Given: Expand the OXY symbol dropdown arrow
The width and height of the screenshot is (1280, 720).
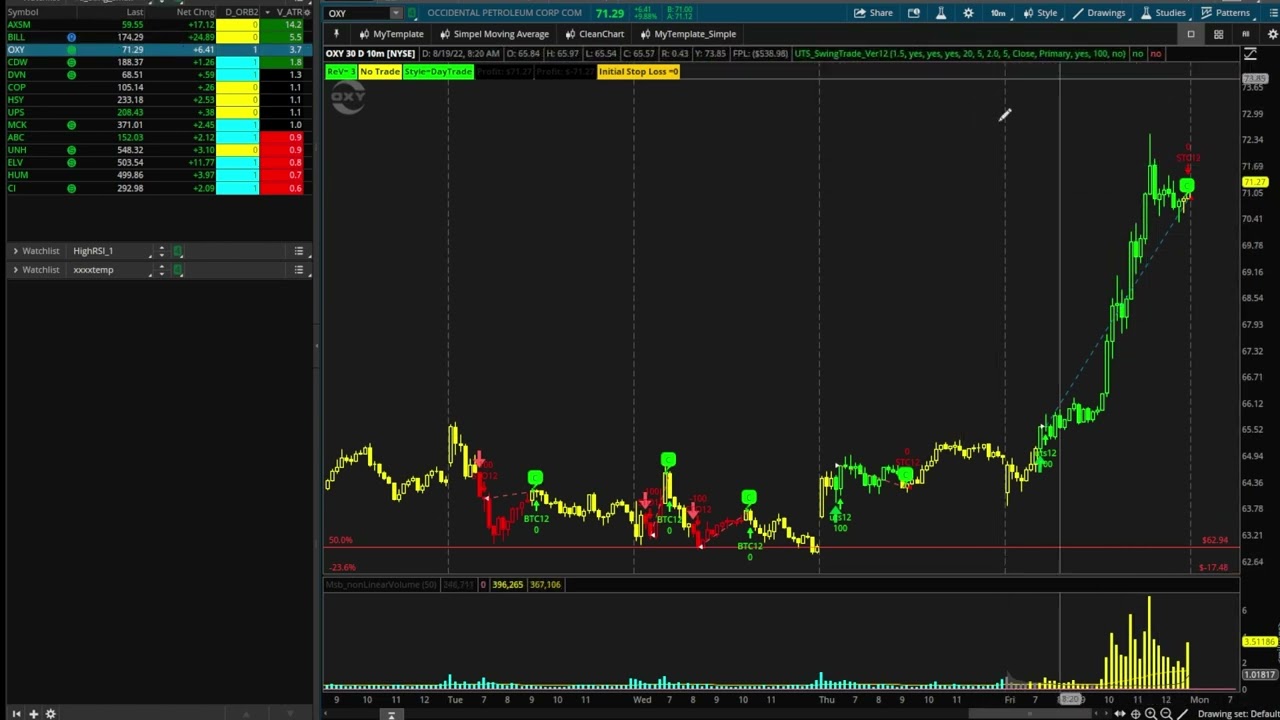Looking at the screenshot, I should (396, 13).
